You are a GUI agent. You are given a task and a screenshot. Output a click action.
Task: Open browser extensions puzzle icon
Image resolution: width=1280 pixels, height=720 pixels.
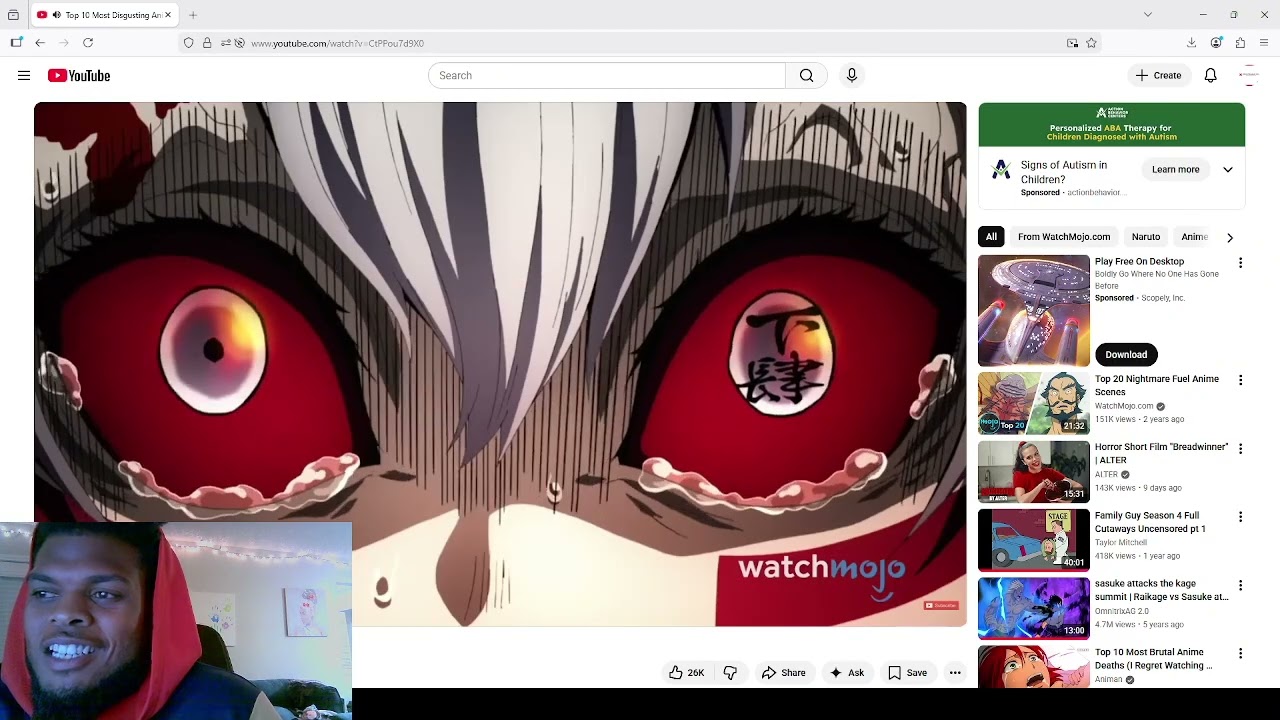pyautogui.click(x=1240, y=43)
